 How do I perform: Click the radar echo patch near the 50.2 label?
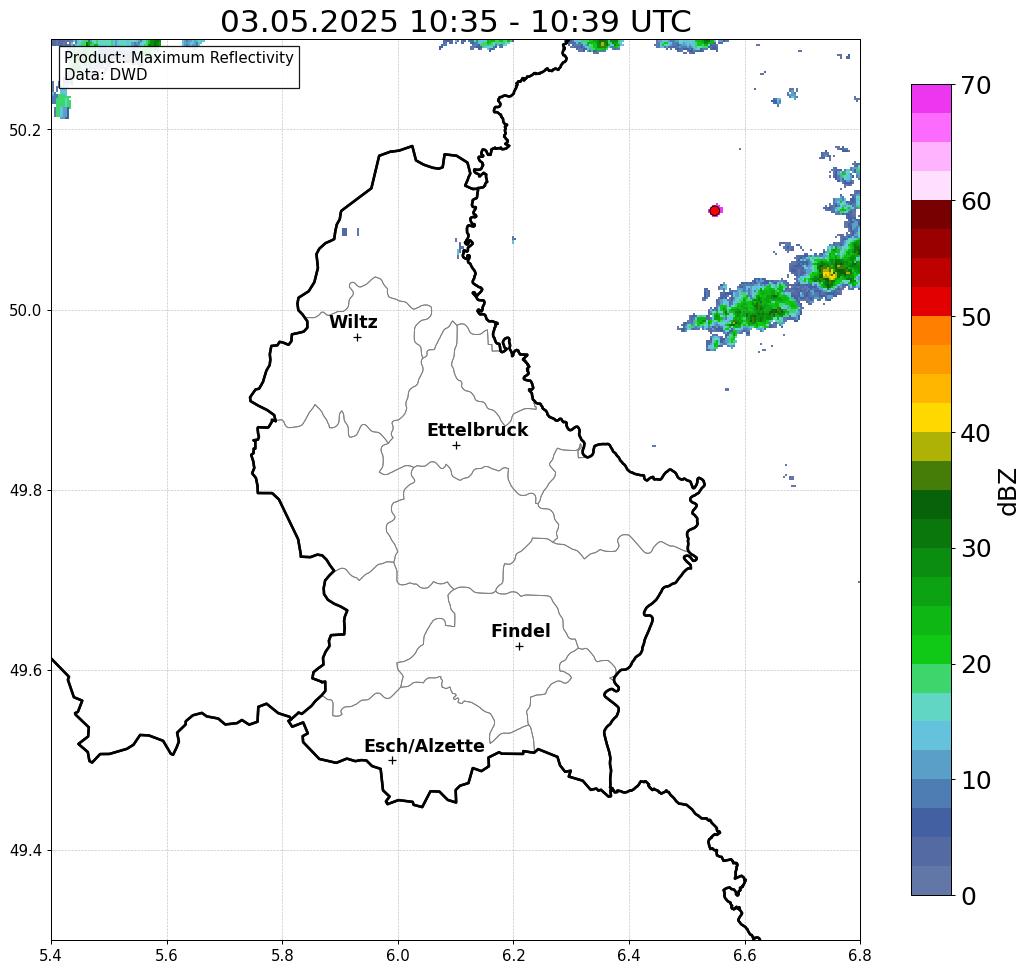coord(61,102)
